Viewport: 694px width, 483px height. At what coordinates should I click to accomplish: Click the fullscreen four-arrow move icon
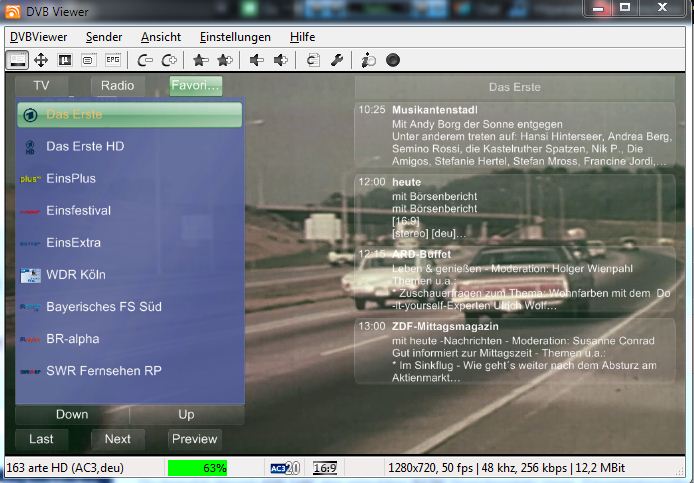click(x=41, y=60)
